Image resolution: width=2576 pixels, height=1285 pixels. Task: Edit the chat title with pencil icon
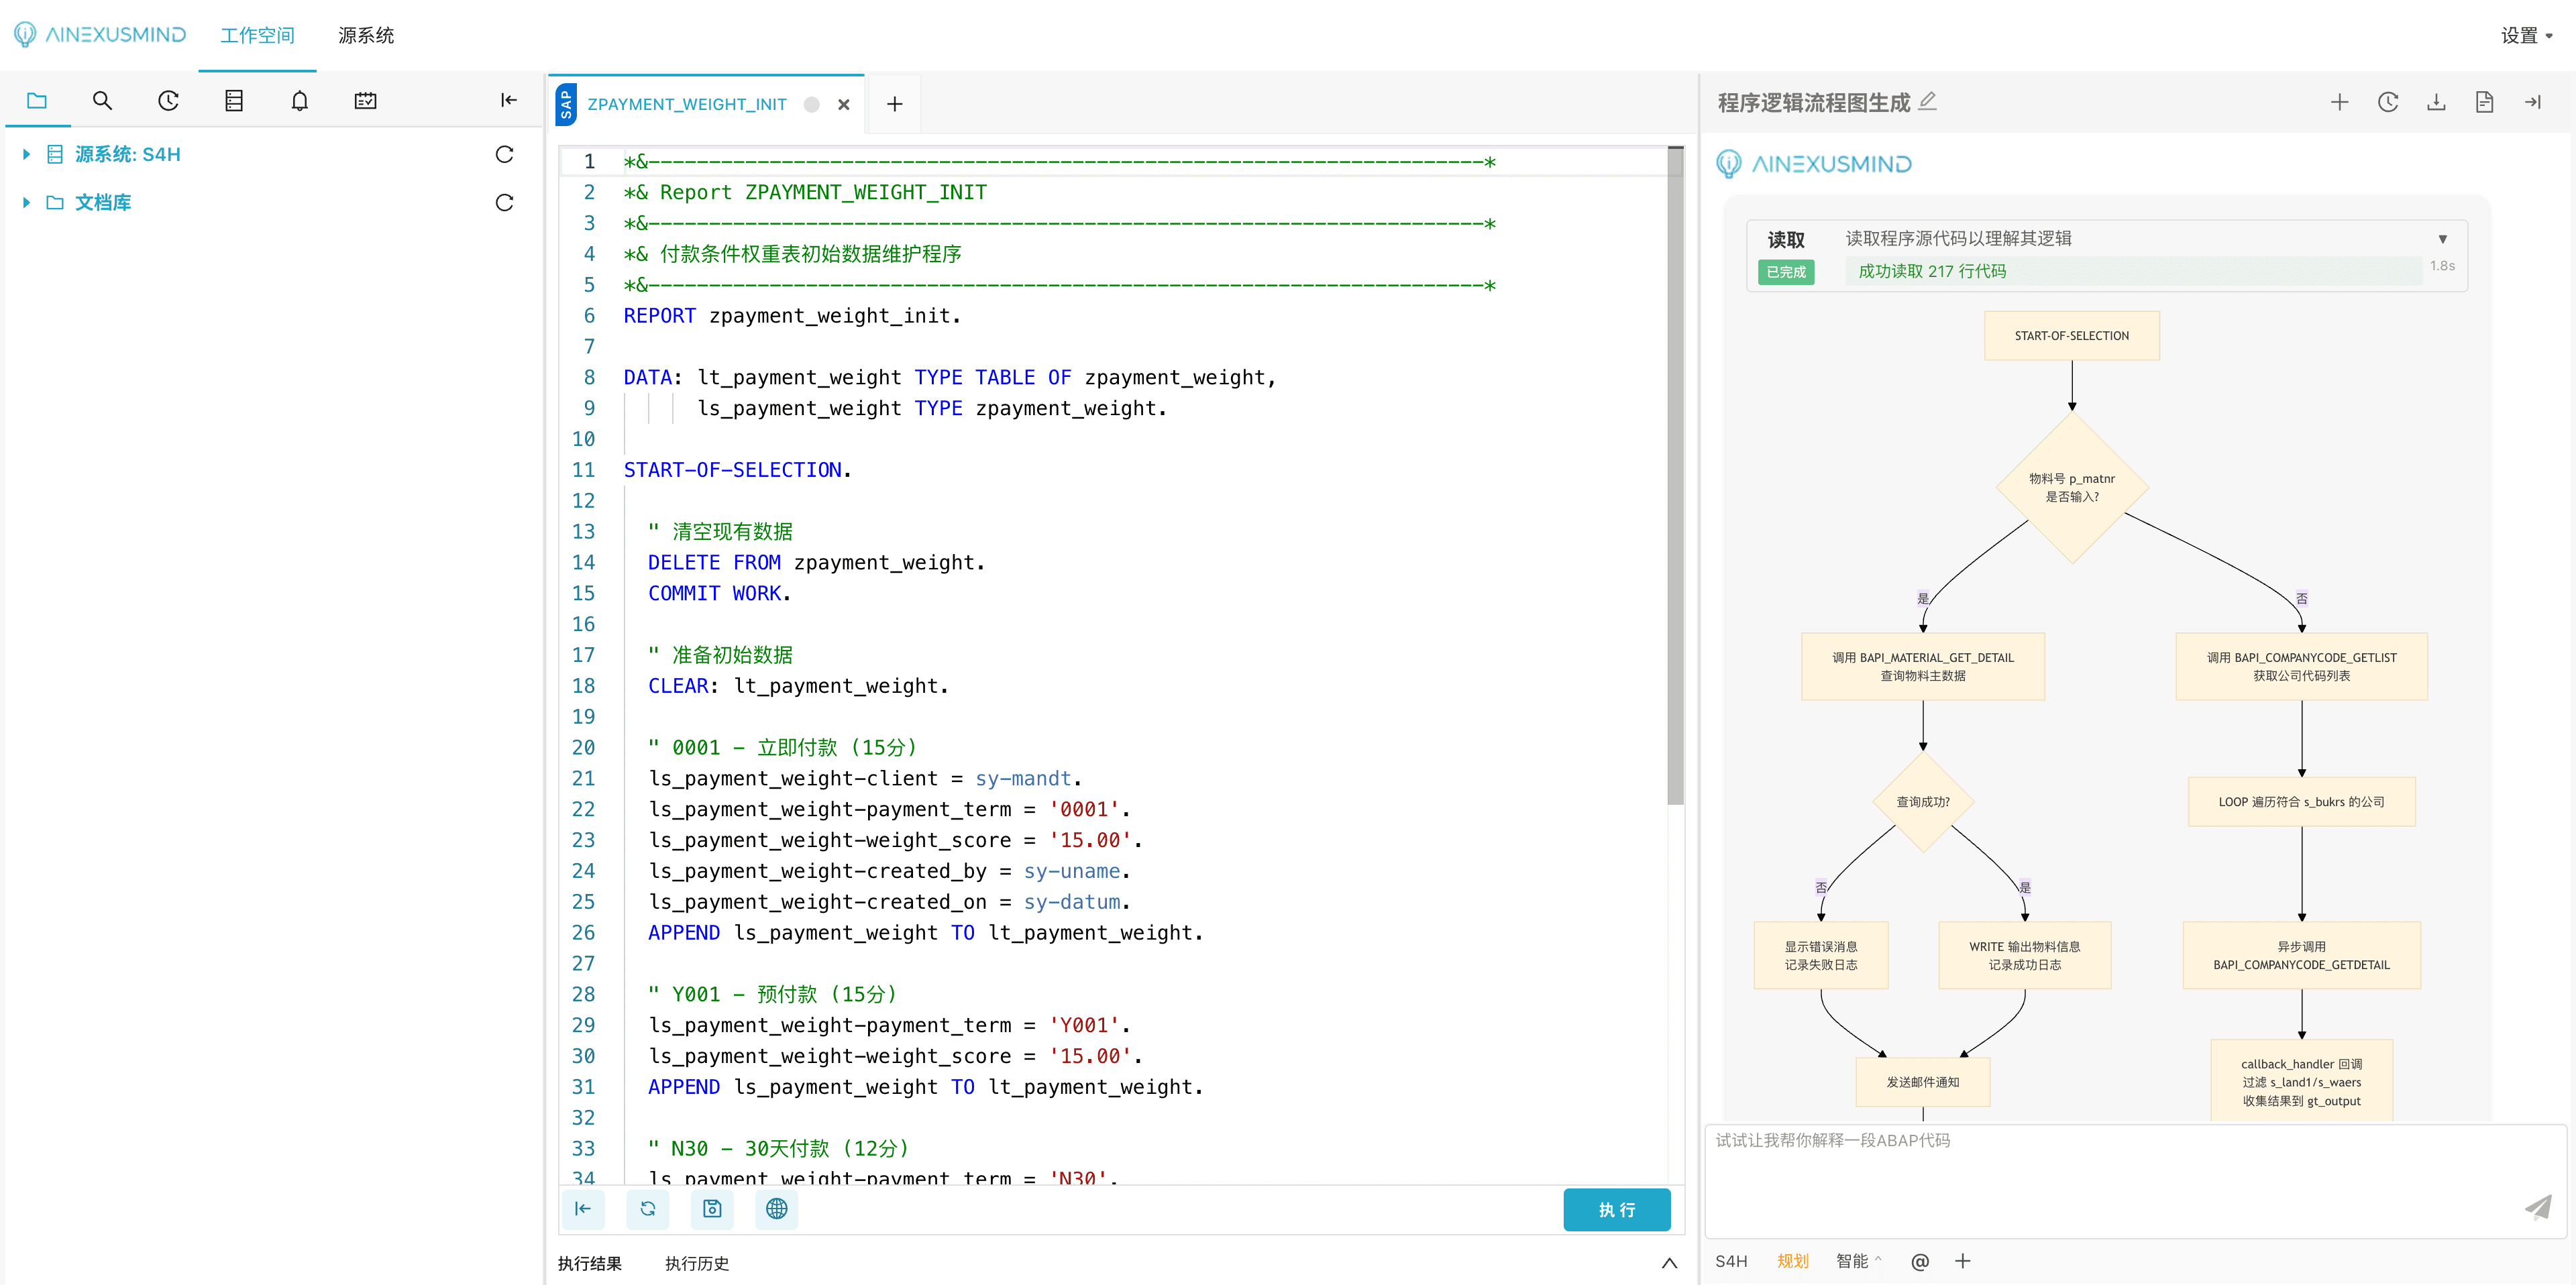click(1928, 101)
